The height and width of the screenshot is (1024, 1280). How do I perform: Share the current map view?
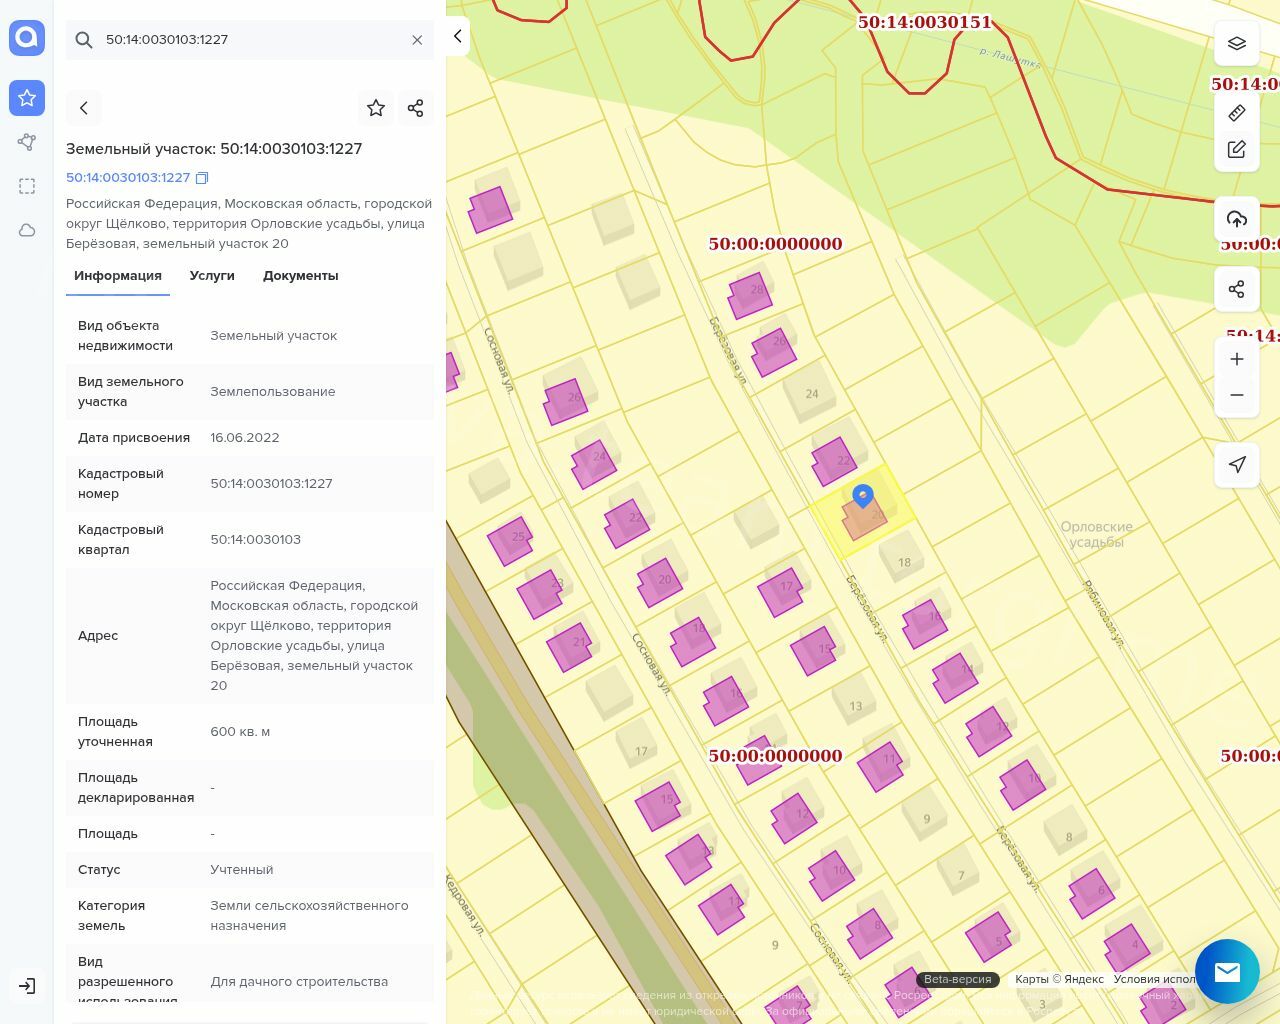[1236, 289]
